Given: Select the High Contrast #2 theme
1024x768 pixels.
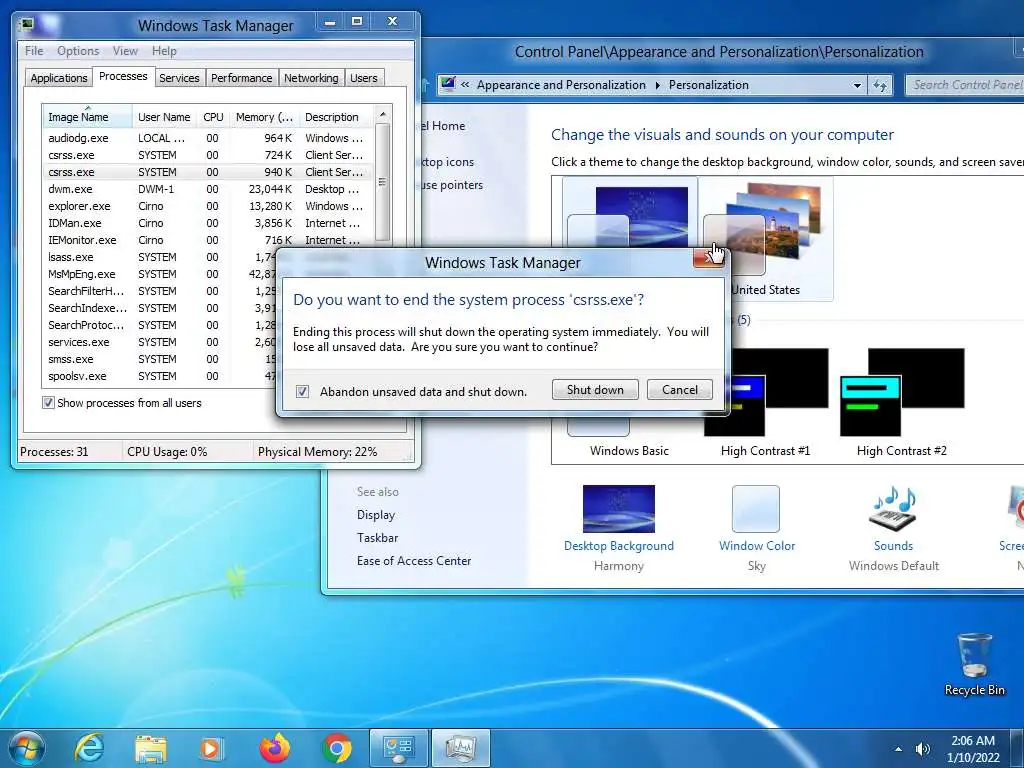Looking at the screenshot, I should pos(901,402).
